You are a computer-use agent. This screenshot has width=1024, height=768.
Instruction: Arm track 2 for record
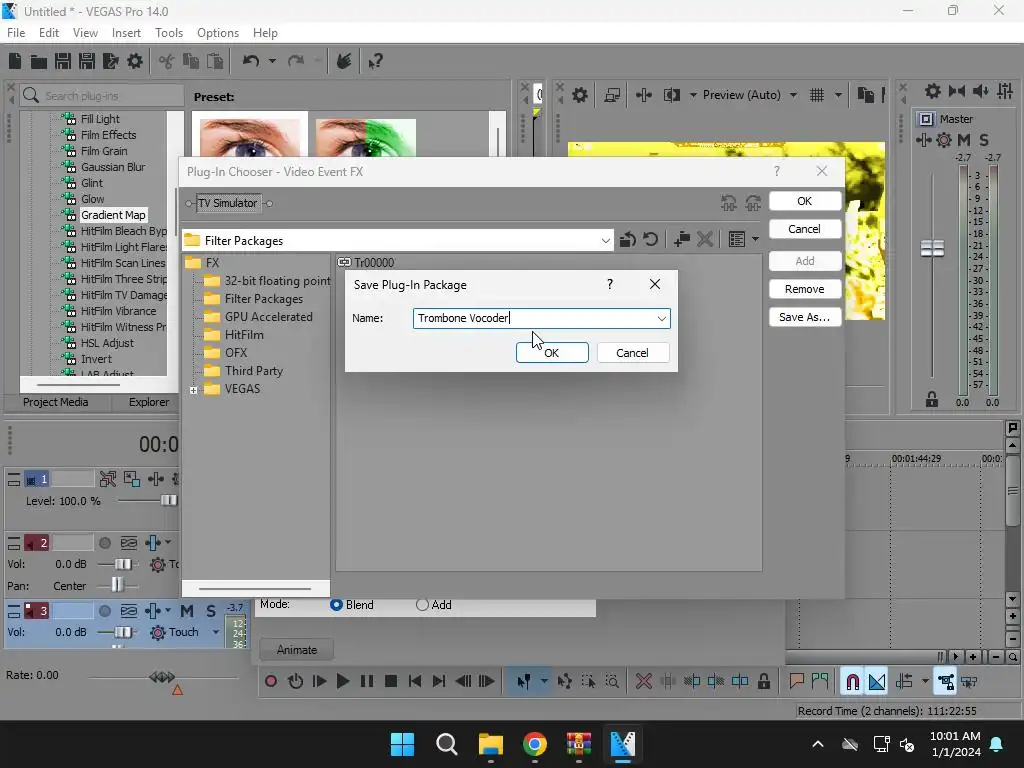click(104, 543)
